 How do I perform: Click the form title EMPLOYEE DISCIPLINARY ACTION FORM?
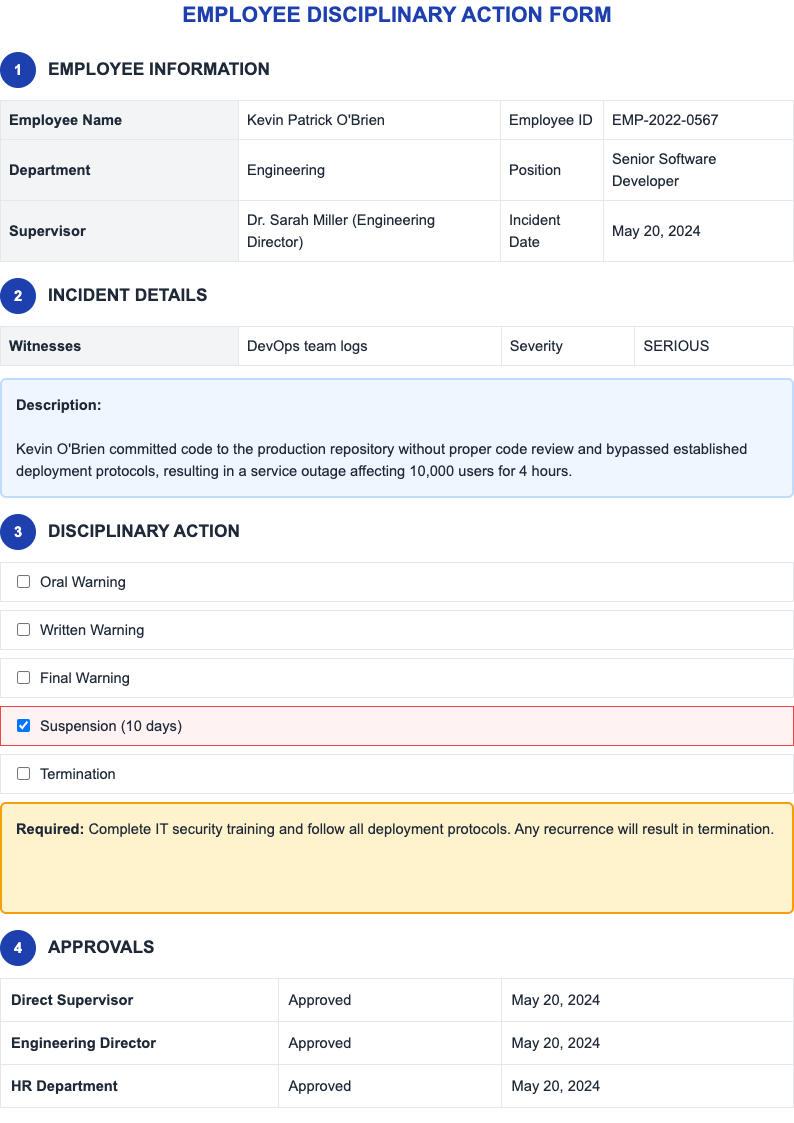click(396, 15)
